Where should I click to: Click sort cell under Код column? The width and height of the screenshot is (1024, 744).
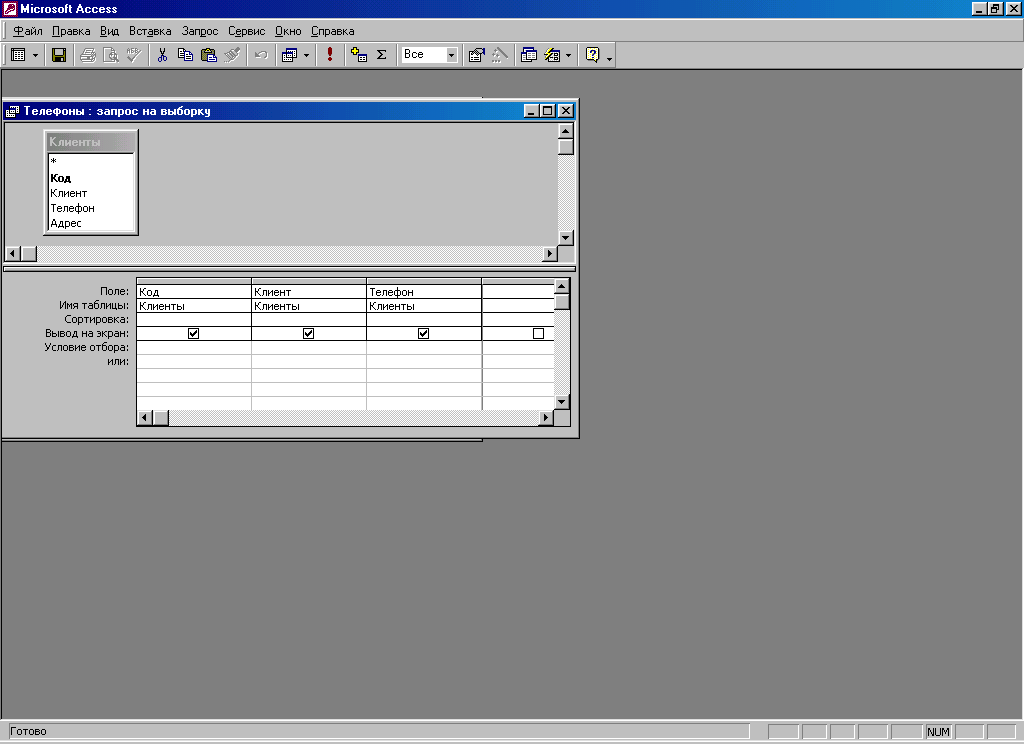193,319
